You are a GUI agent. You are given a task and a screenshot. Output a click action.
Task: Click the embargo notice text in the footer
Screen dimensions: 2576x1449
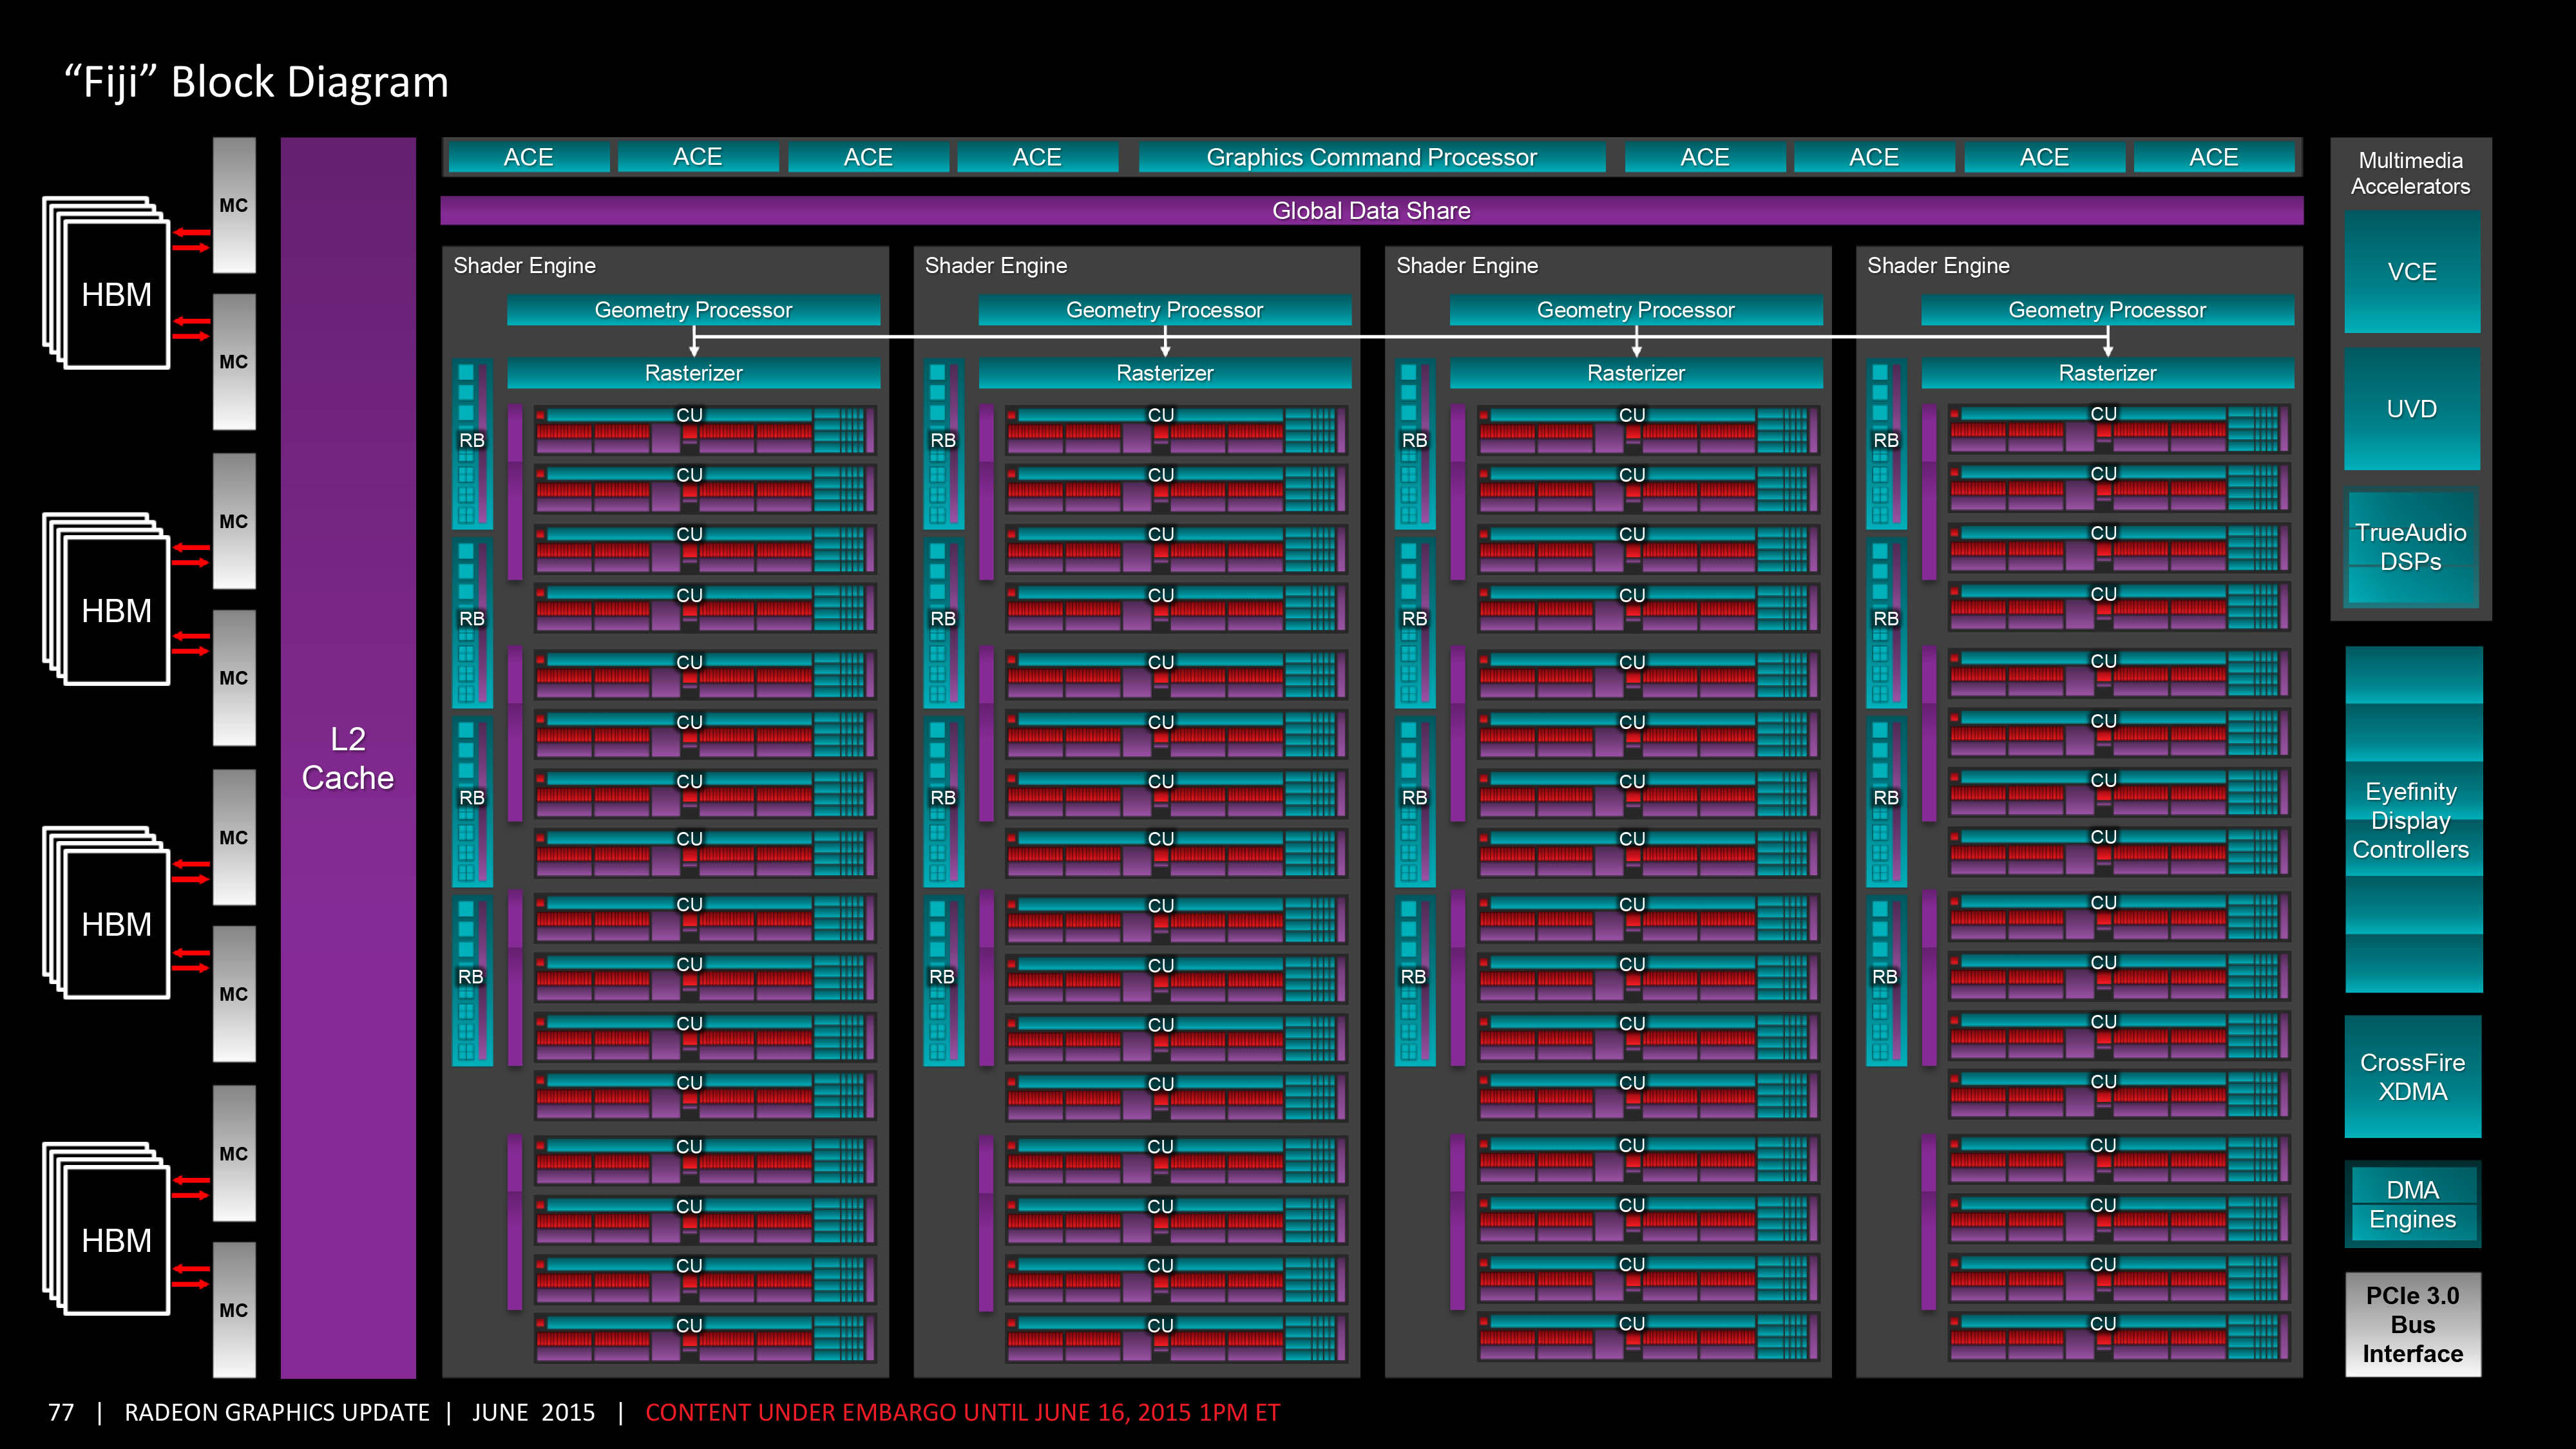tap(962, 1412)
